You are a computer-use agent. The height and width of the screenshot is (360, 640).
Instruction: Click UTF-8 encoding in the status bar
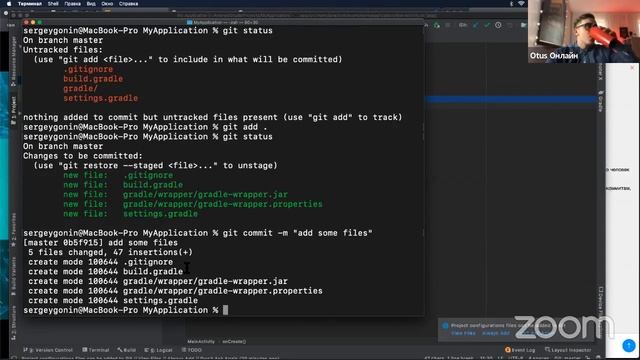click(x=515, y=358)
